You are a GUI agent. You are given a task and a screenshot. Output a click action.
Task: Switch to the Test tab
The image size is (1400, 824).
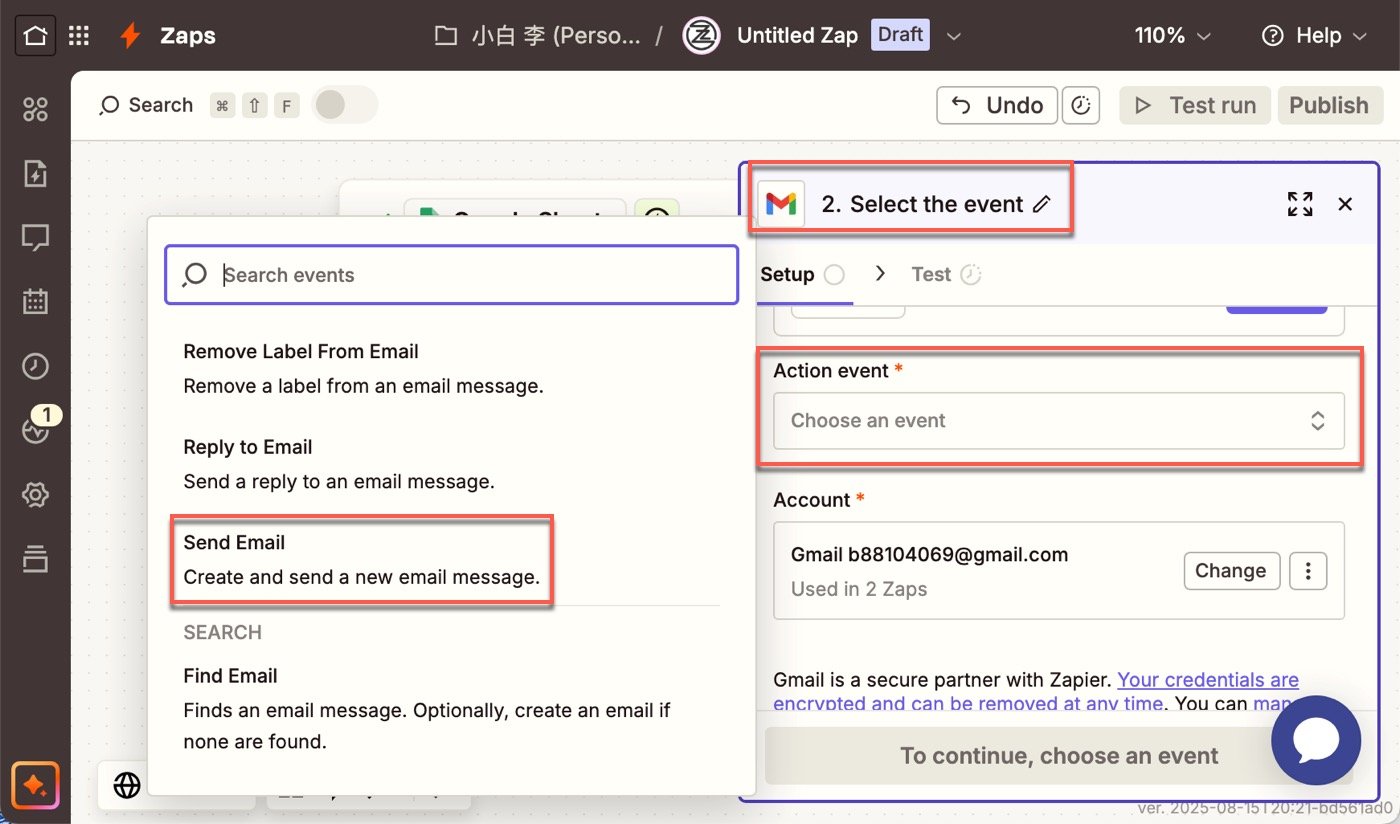point(946,275)
